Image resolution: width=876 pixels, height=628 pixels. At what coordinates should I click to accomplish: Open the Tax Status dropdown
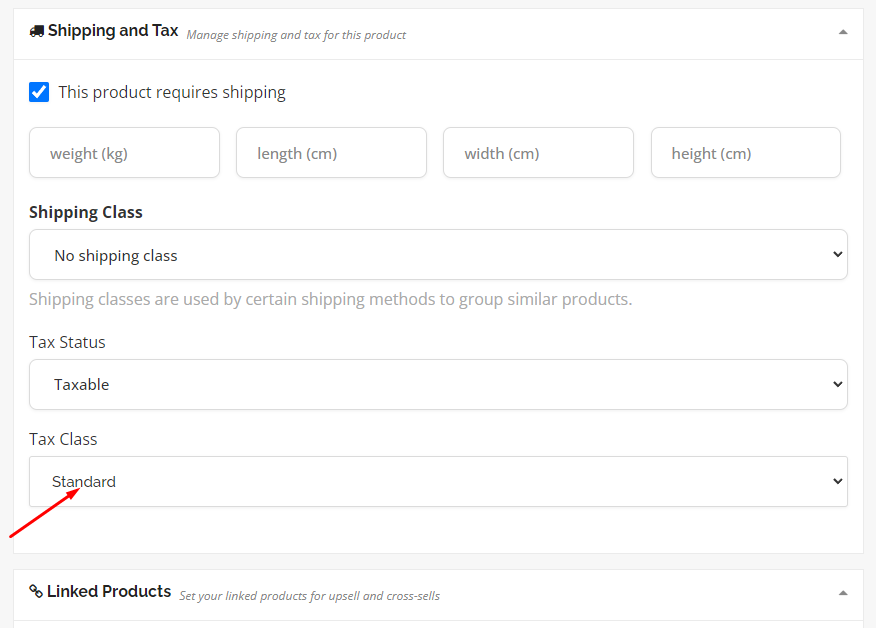(x=439, y=384)
